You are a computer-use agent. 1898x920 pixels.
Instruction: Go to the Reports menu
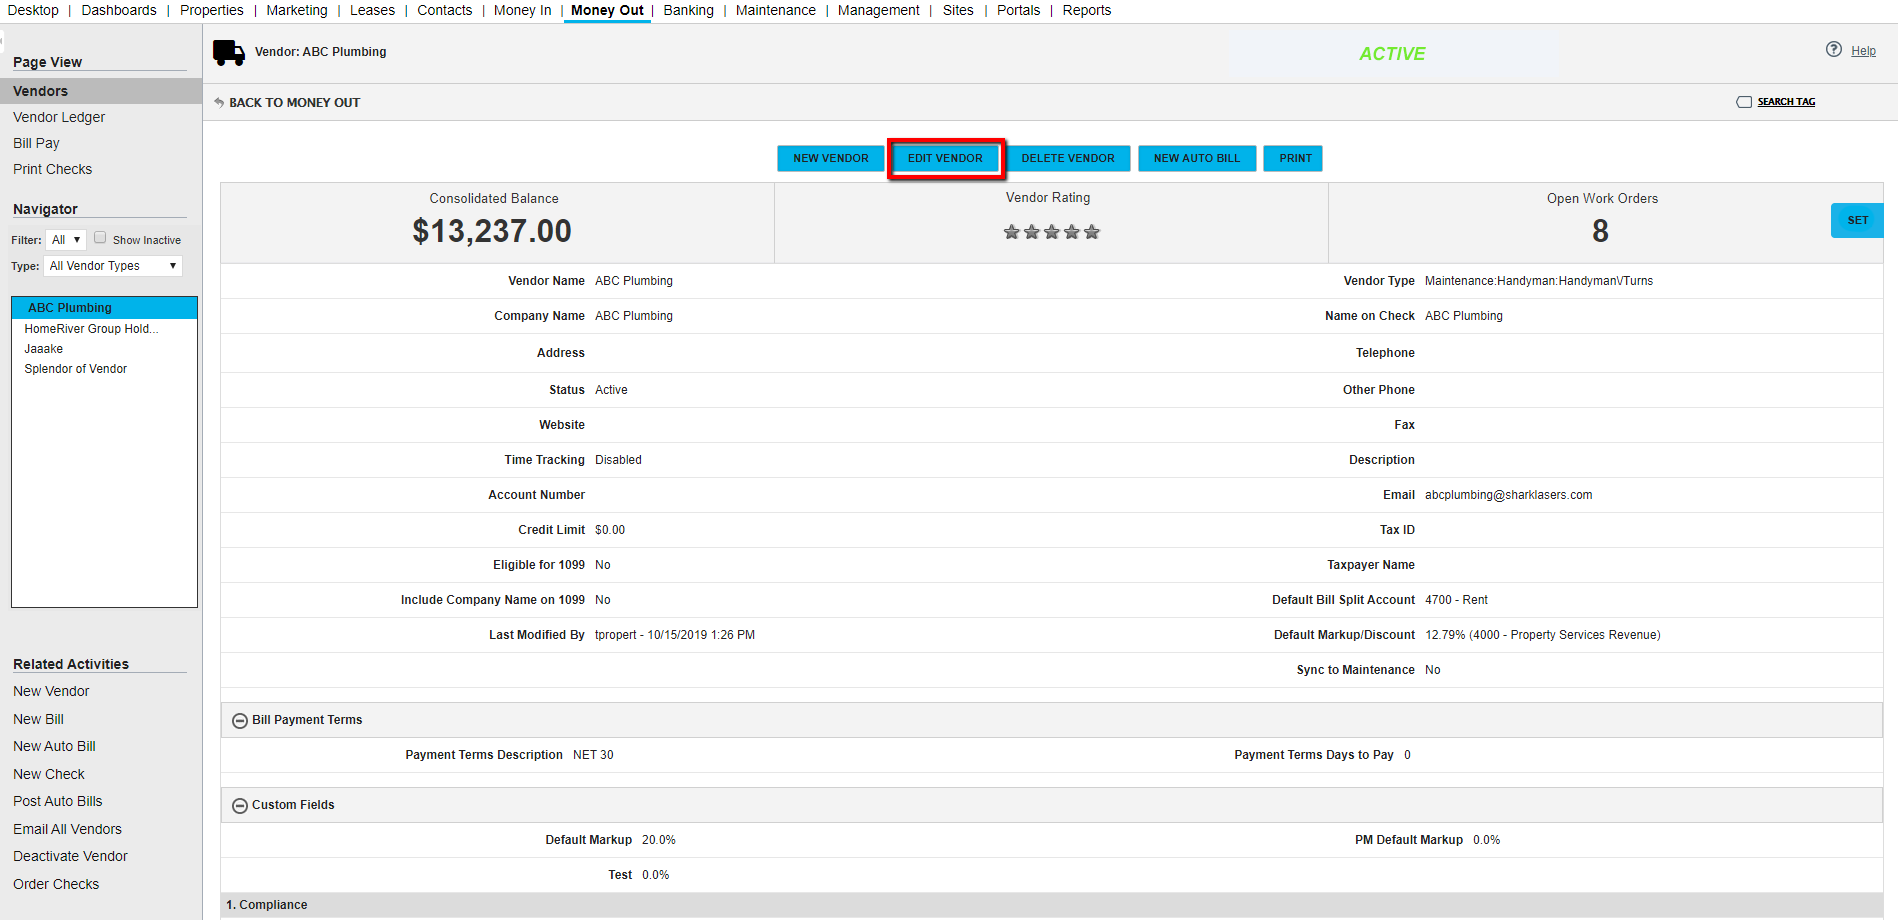click(x=1086, y=10)
